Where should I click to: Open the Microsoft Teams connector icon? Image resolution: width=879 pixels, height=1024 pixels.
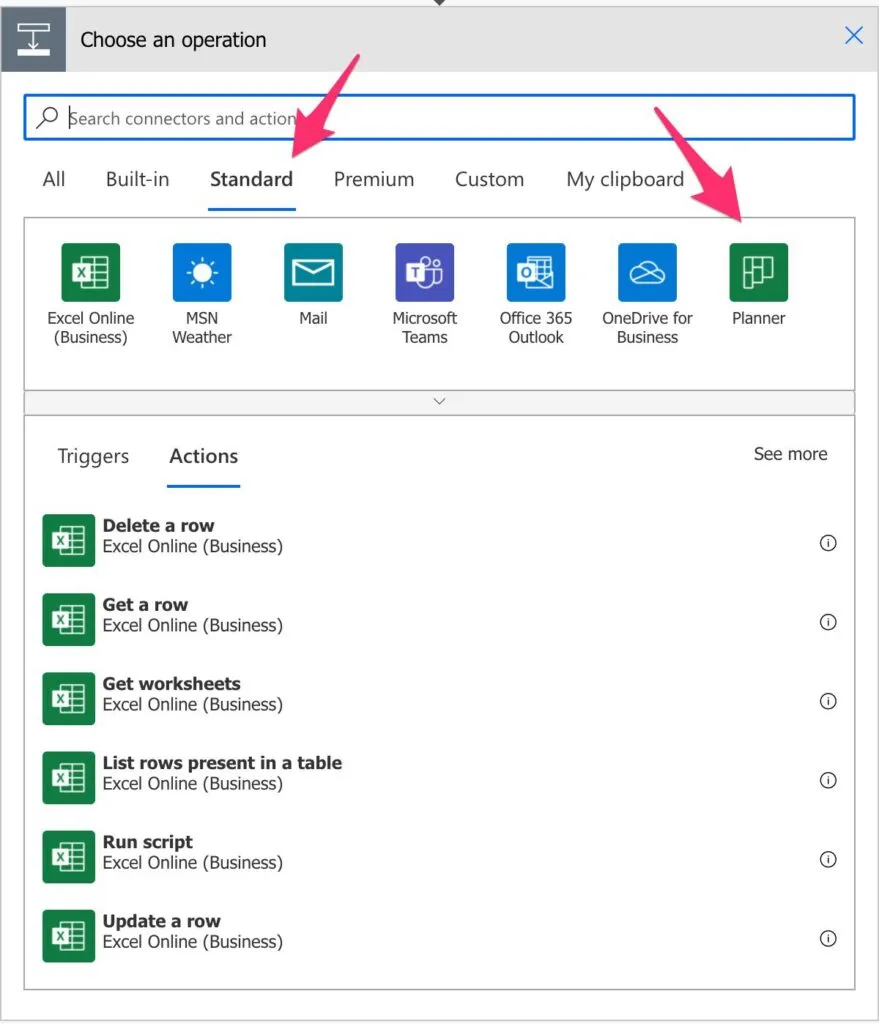point(424,272)
